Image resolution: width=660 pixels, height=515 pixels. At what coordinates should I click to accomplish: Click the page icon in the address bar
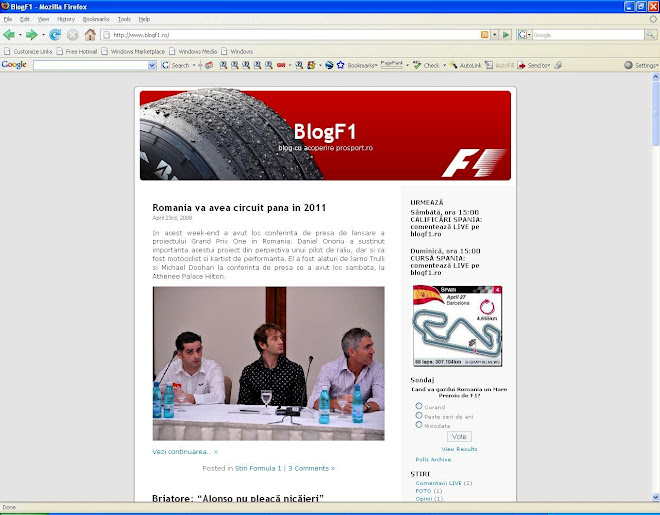coord(106,35)
